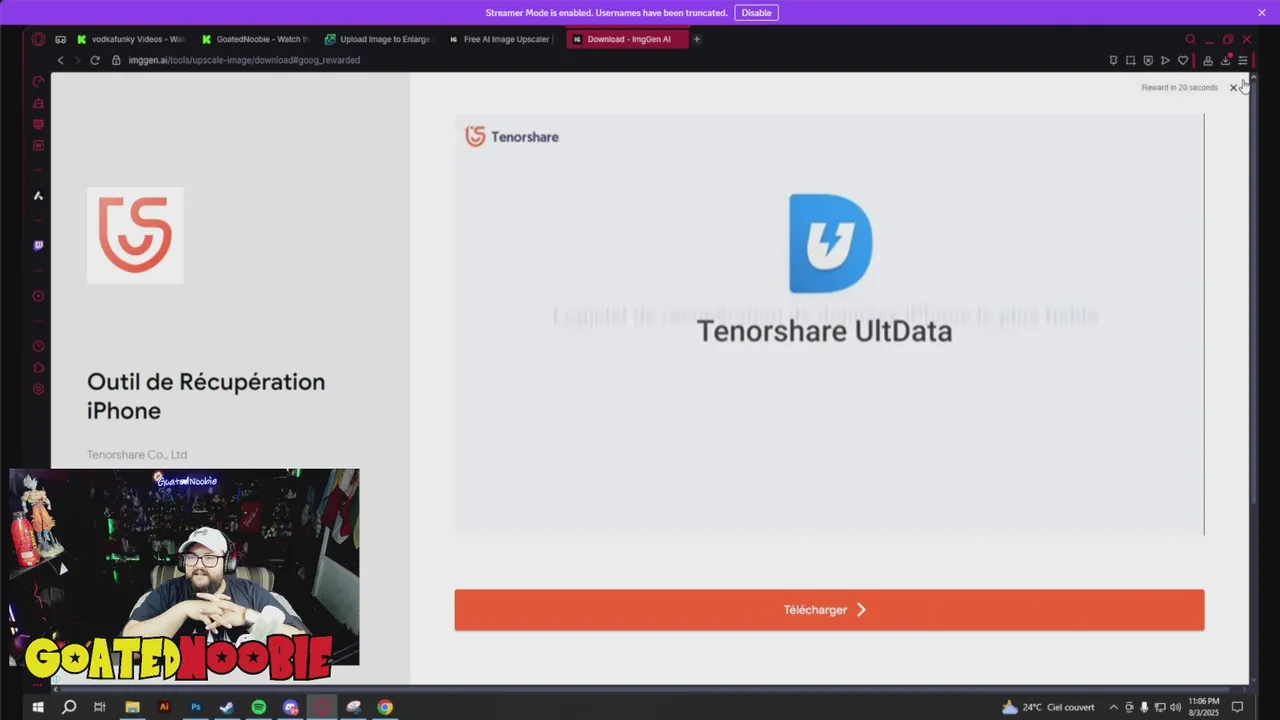Click the page scrollbar up arrow
Viewport: 1280px width, 720px height.
[1253, 77]
